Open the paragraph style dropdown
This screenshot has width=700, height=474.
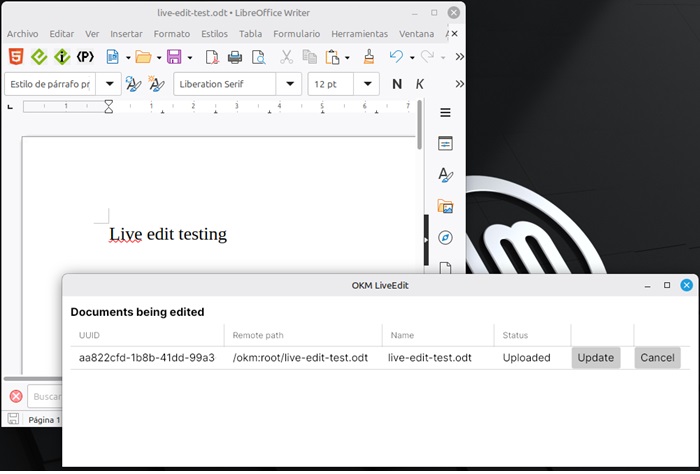(109, 84)
